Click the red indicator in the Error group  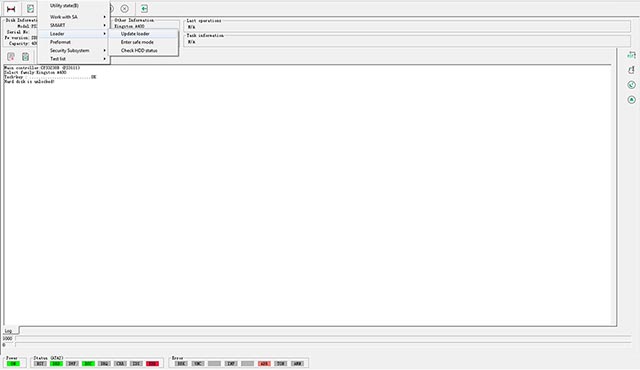point(264,363)
